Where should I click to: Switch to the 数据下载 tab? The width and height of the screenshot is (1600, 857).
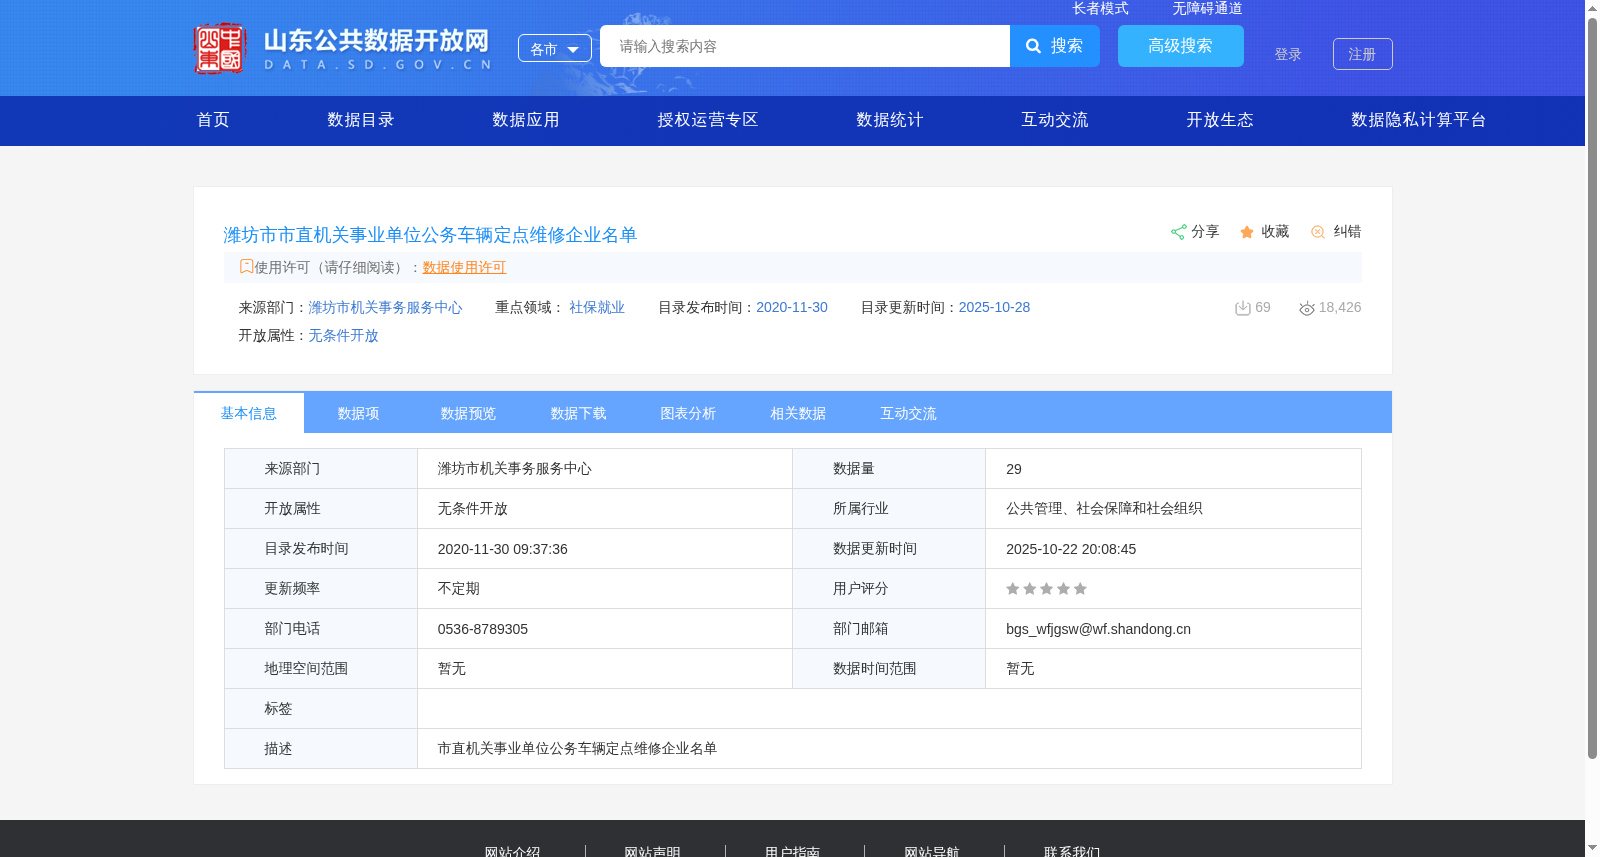(579, 413)
